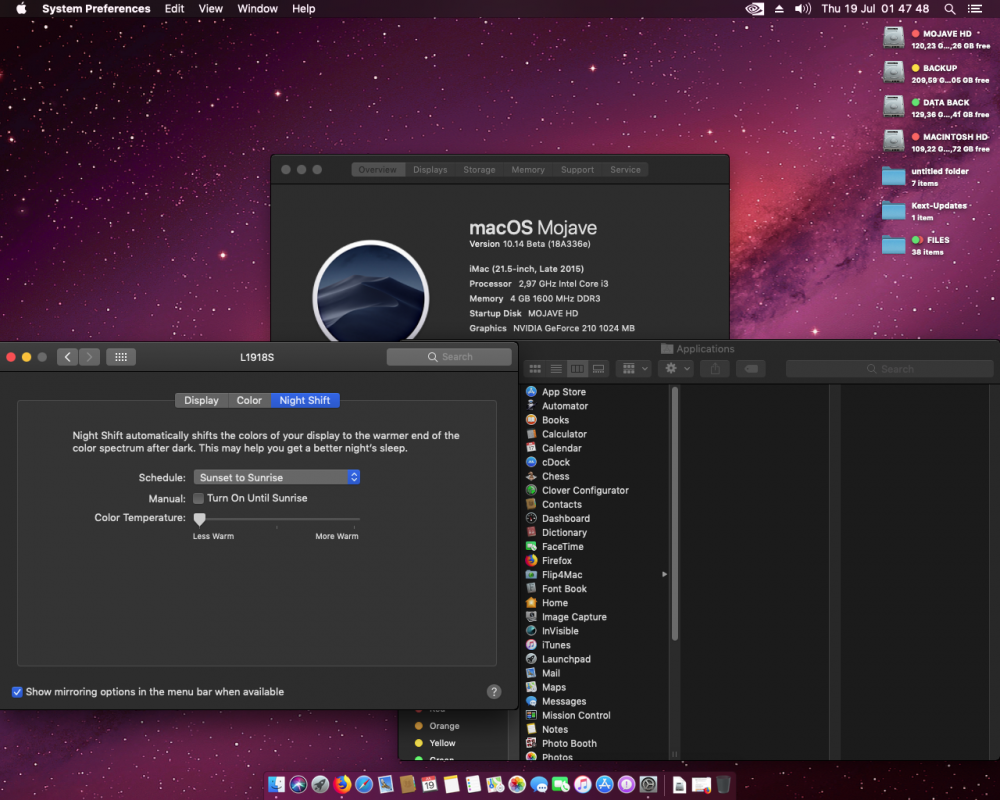Viewport: 1000px width, 800px height.
Task: Select the Night Shift tab
Action: point(305,400)
